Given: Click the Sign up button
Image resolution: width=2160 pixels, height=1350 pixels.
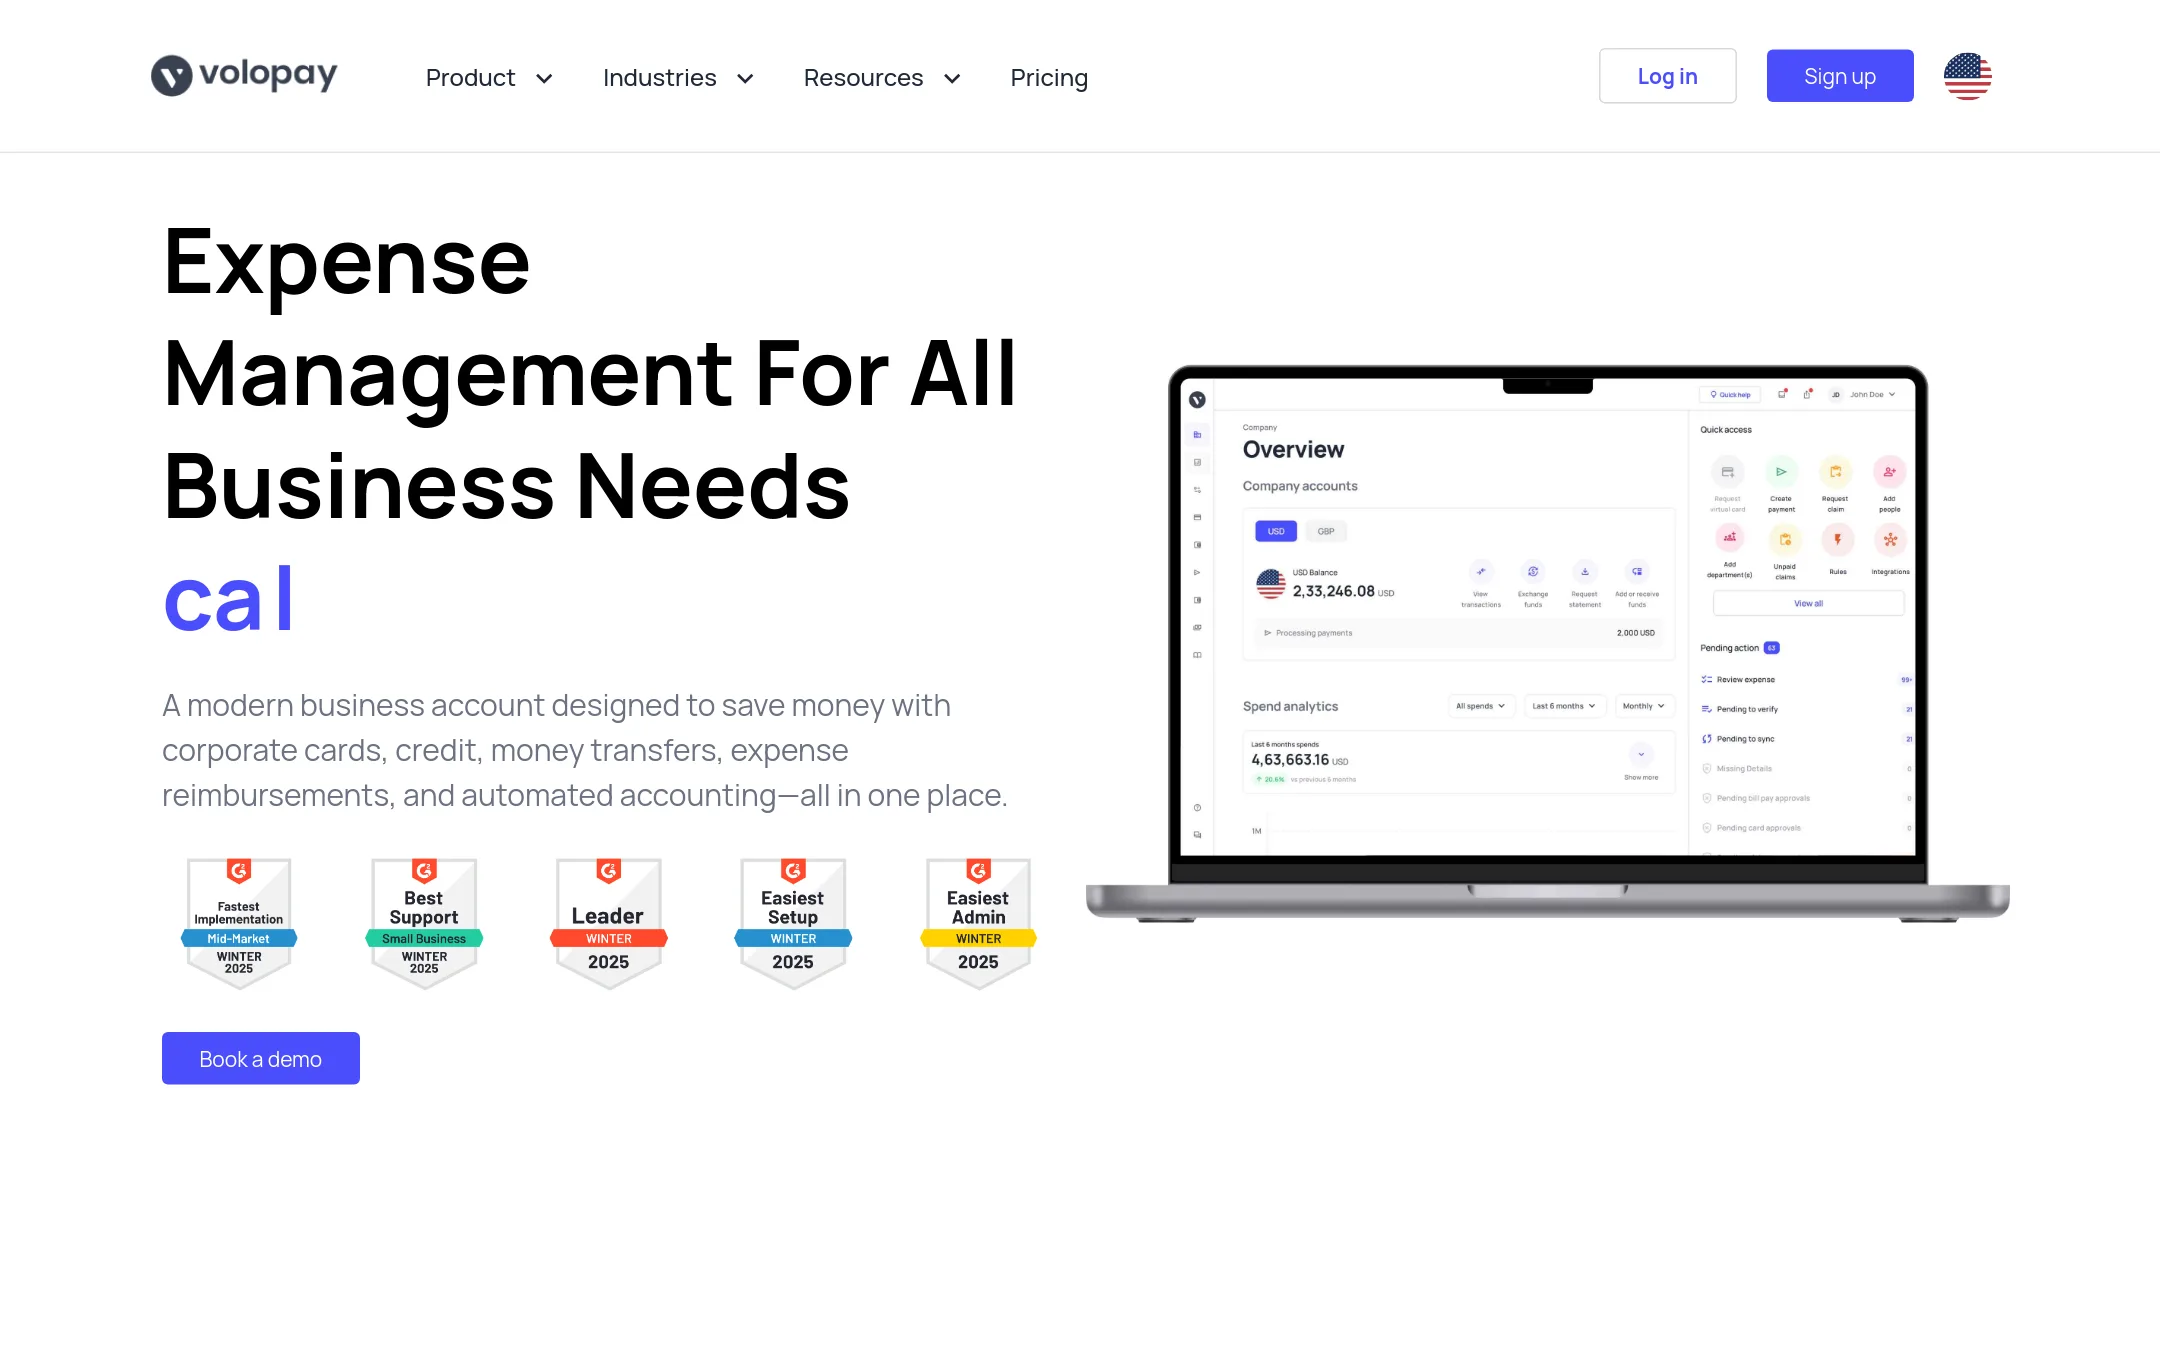Looking at the screenshot, I should 1840,76.
